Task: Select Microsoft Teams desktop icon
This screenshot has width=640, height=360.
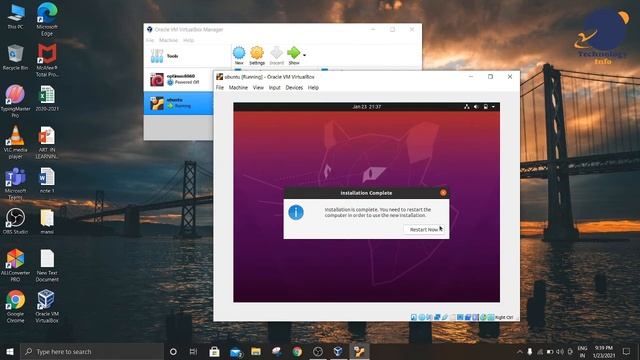Action: 16,184
